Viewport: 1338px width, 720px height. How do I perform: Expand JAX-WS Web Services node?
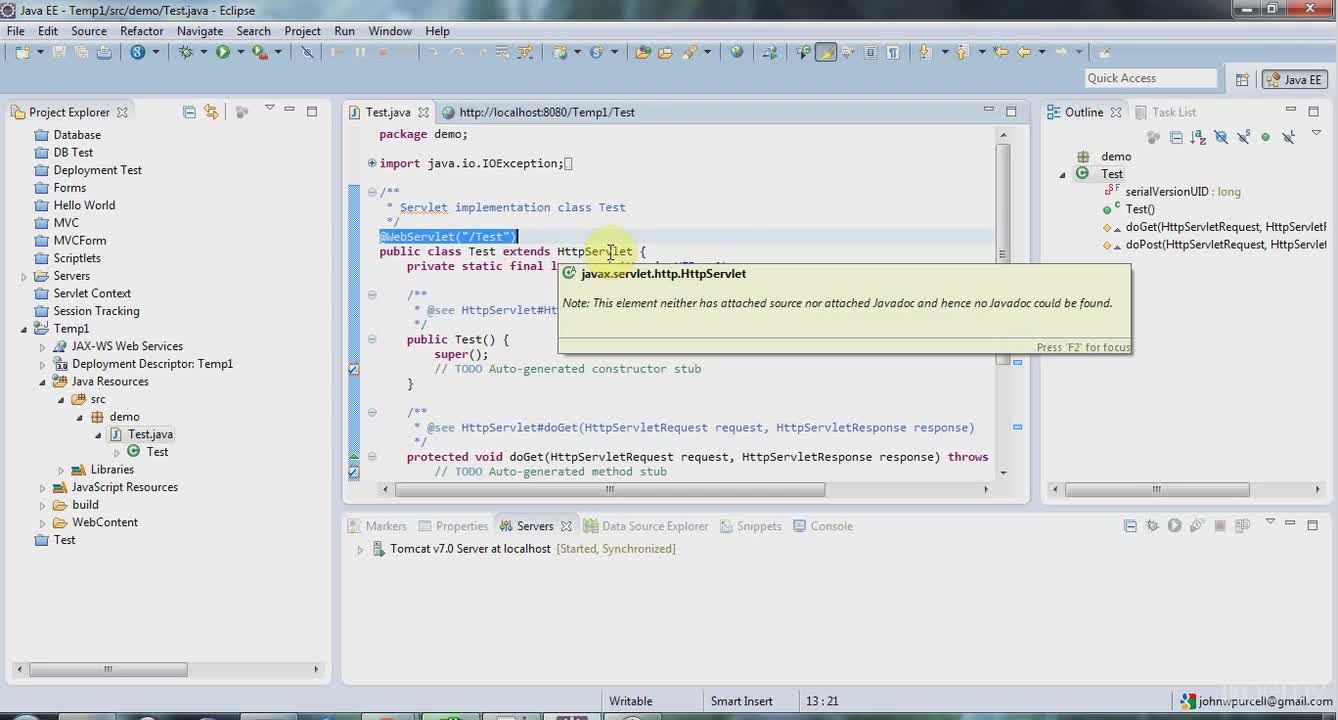43,347
